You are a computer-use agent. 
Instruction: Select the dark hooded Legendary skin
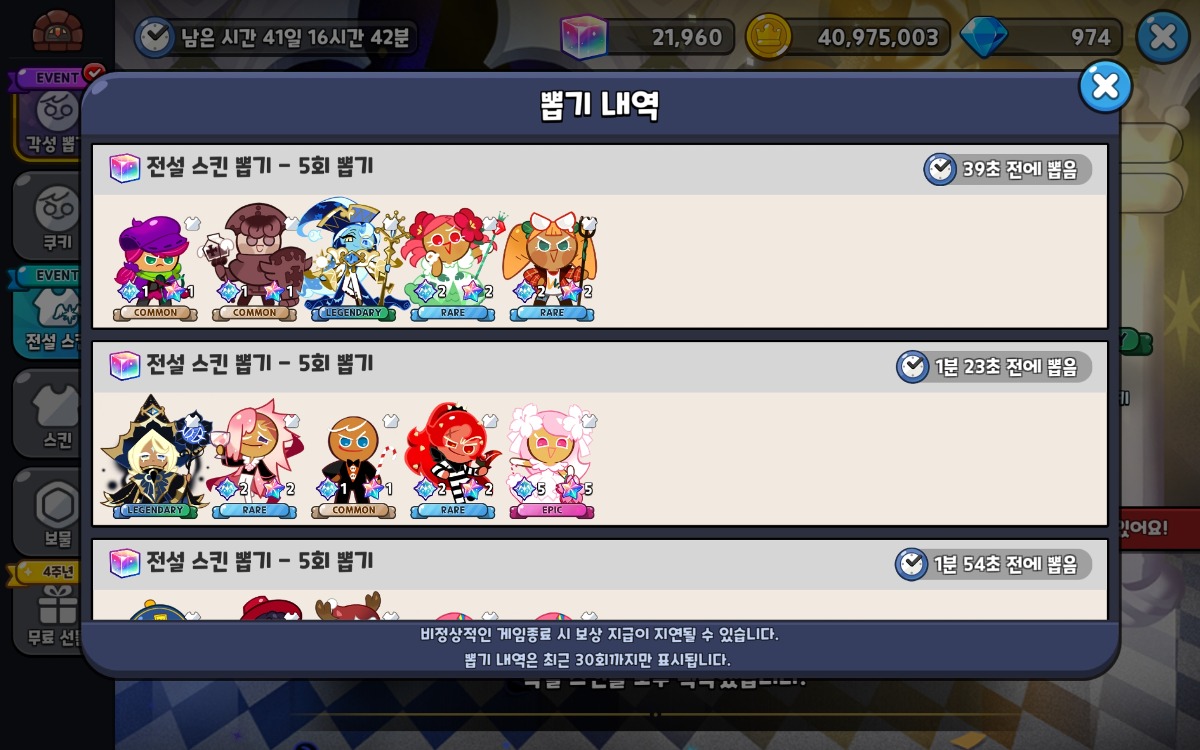[x=155, y=457]
